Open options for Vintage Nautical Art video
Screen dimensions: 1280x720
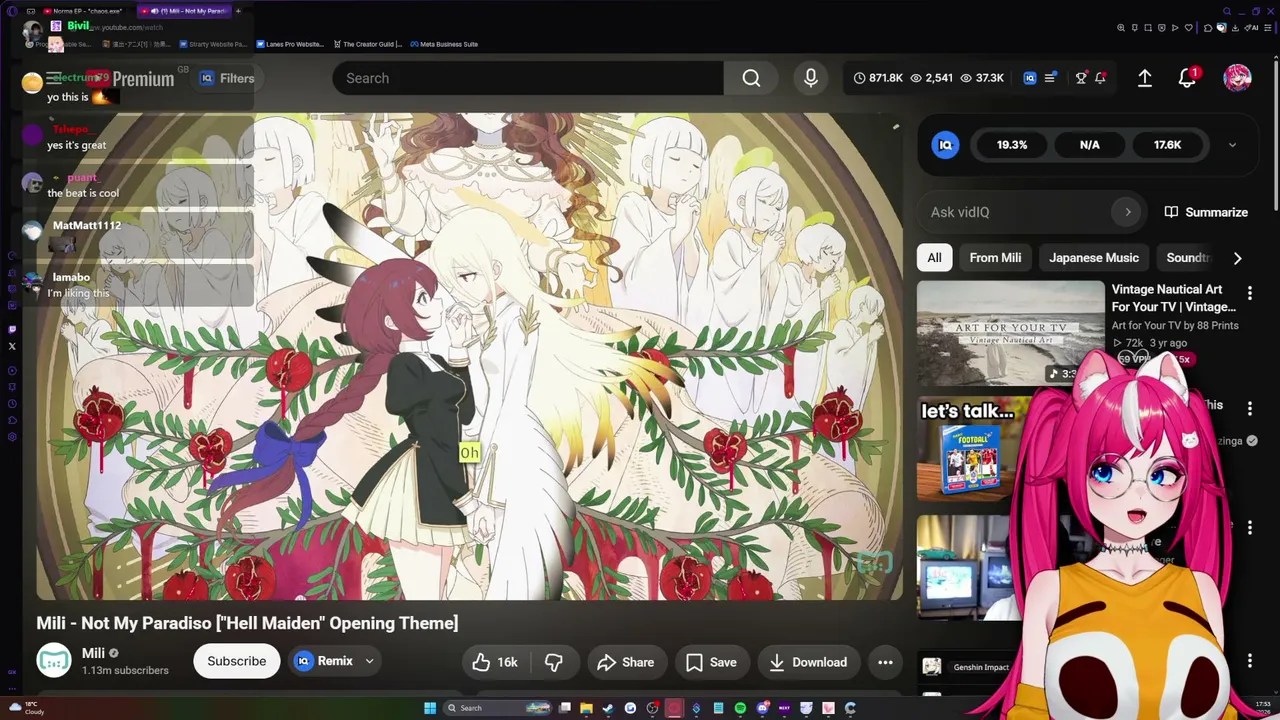coord(1249,293)
